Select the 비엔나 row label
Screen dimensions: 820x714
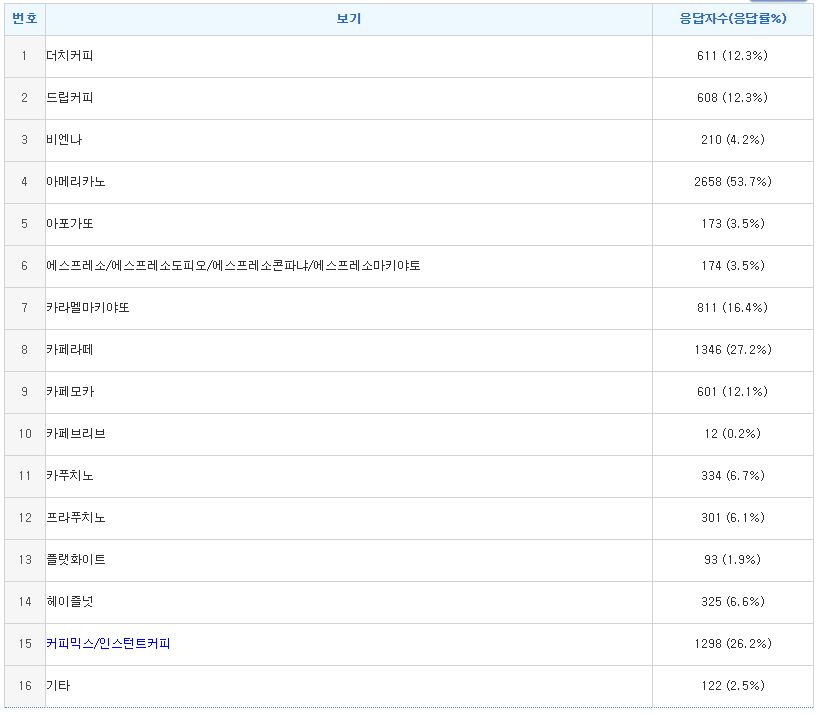tap(64, 140)
